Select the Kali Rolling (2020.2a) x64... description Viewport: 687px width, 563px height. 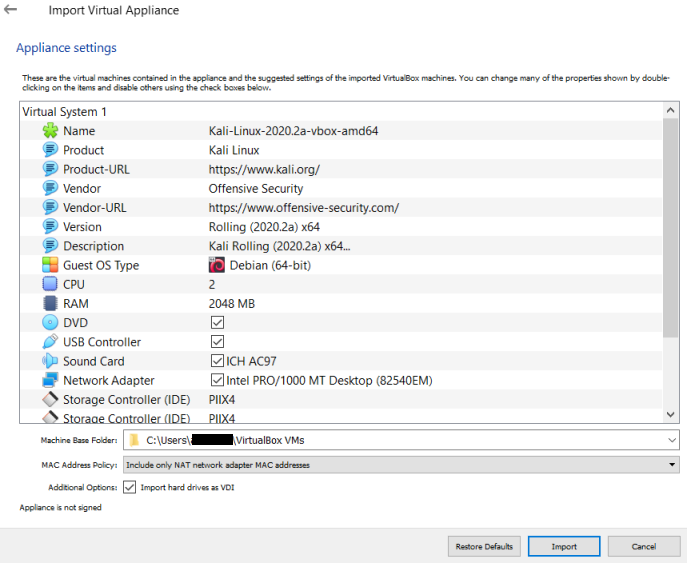click(280, 246)
